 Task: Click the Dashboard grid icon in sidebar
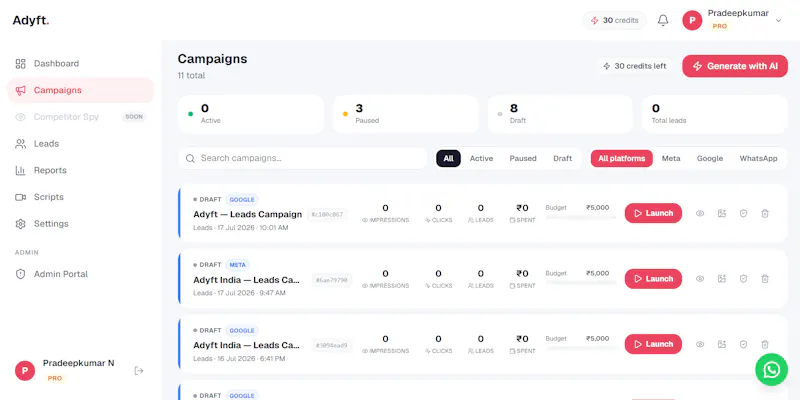20,64
